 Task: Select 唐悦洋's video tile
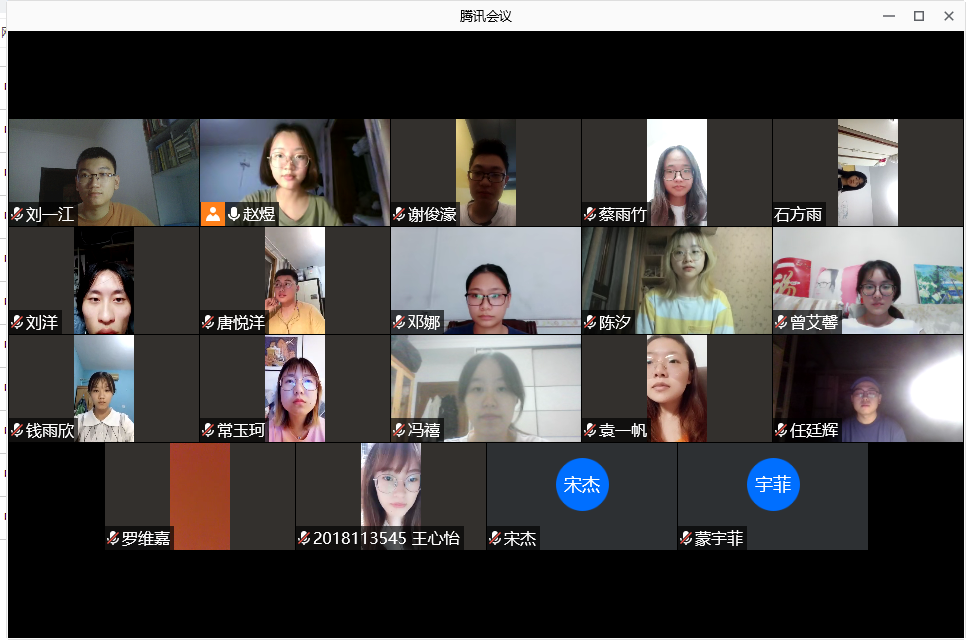point(294,280)
